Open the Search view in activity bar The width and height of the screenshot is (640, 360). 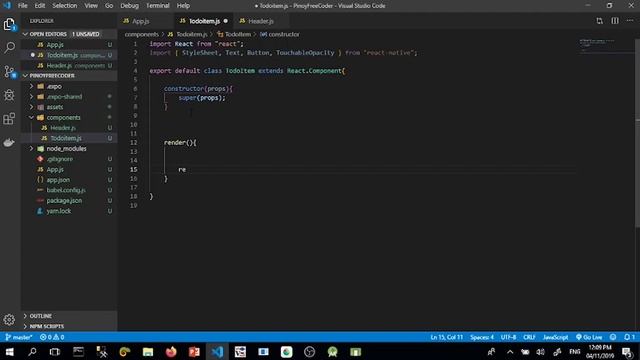9,47
